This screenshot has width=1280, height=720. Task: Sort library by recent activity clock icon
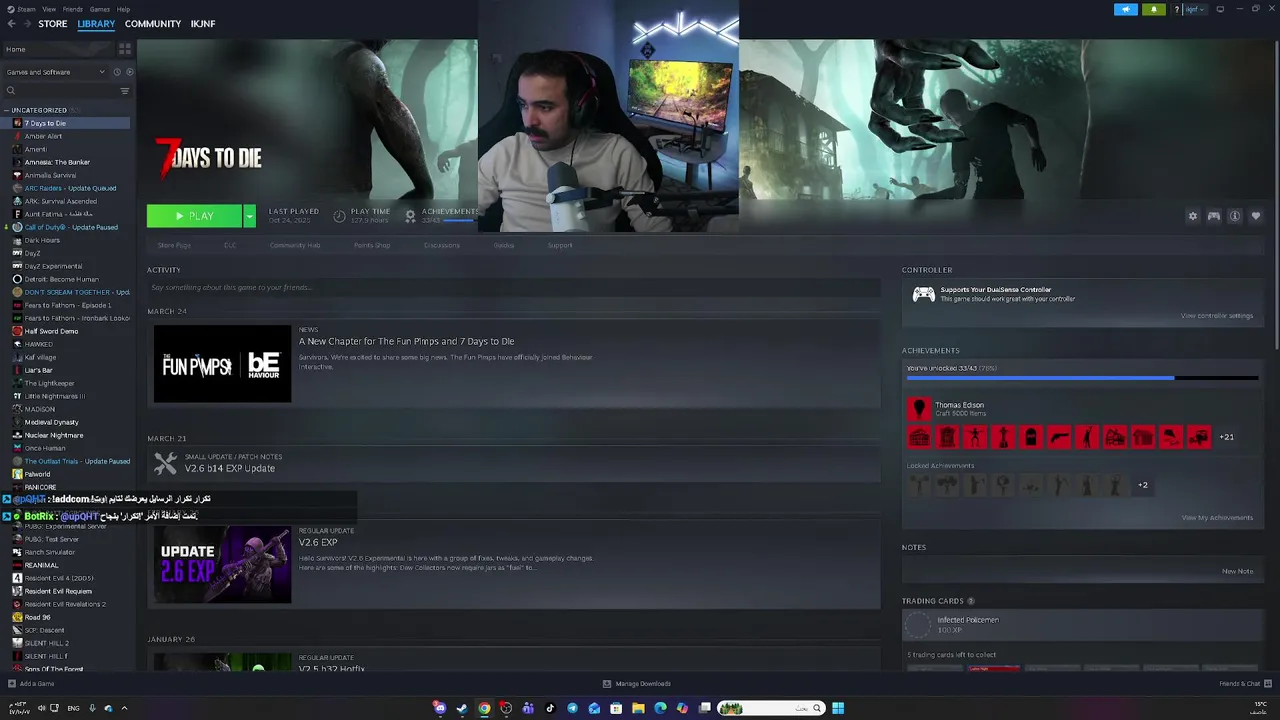tap(117, 72)
